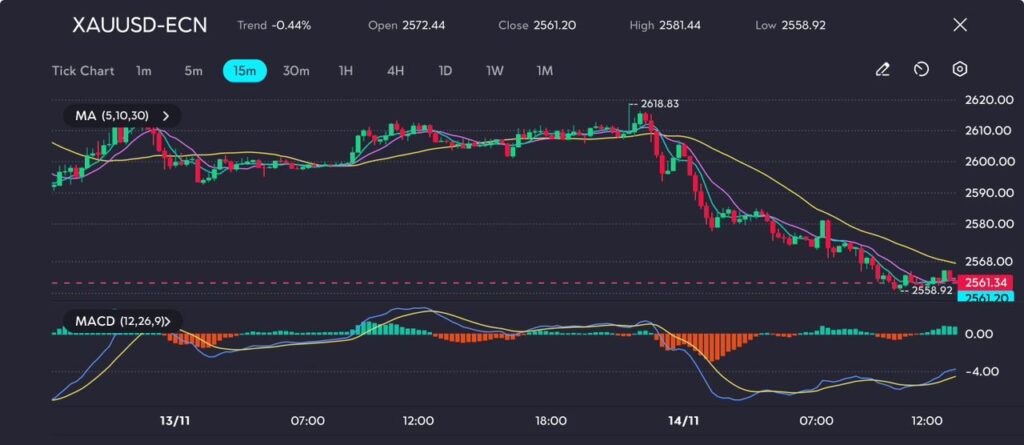
Task: Open the drawing pencil tool
Action: [882, 70]
